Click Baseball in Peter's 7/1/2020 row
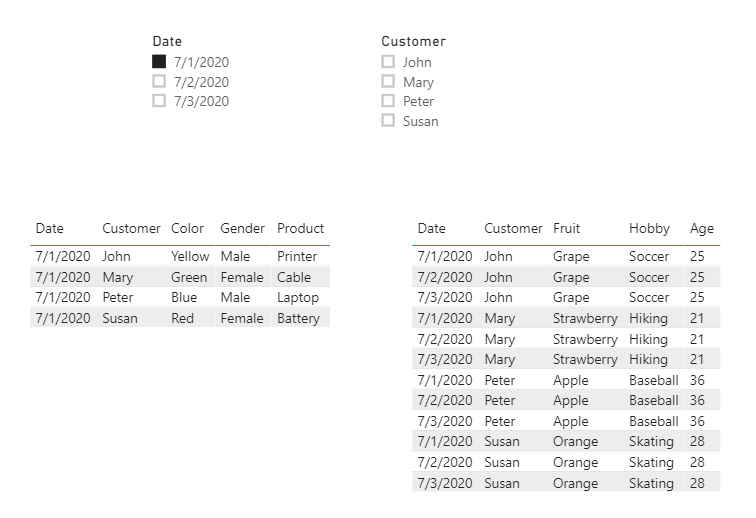 coord(654,380)
